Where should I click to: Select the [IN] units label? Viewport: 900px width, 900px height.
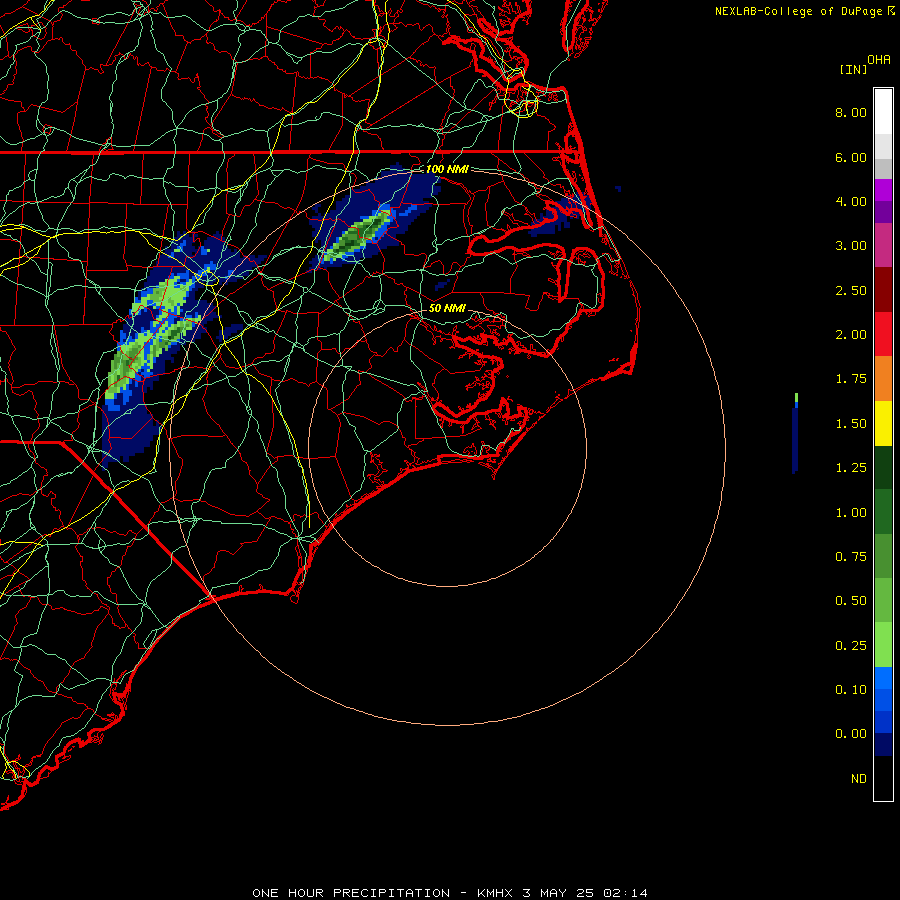coord(853,69)
